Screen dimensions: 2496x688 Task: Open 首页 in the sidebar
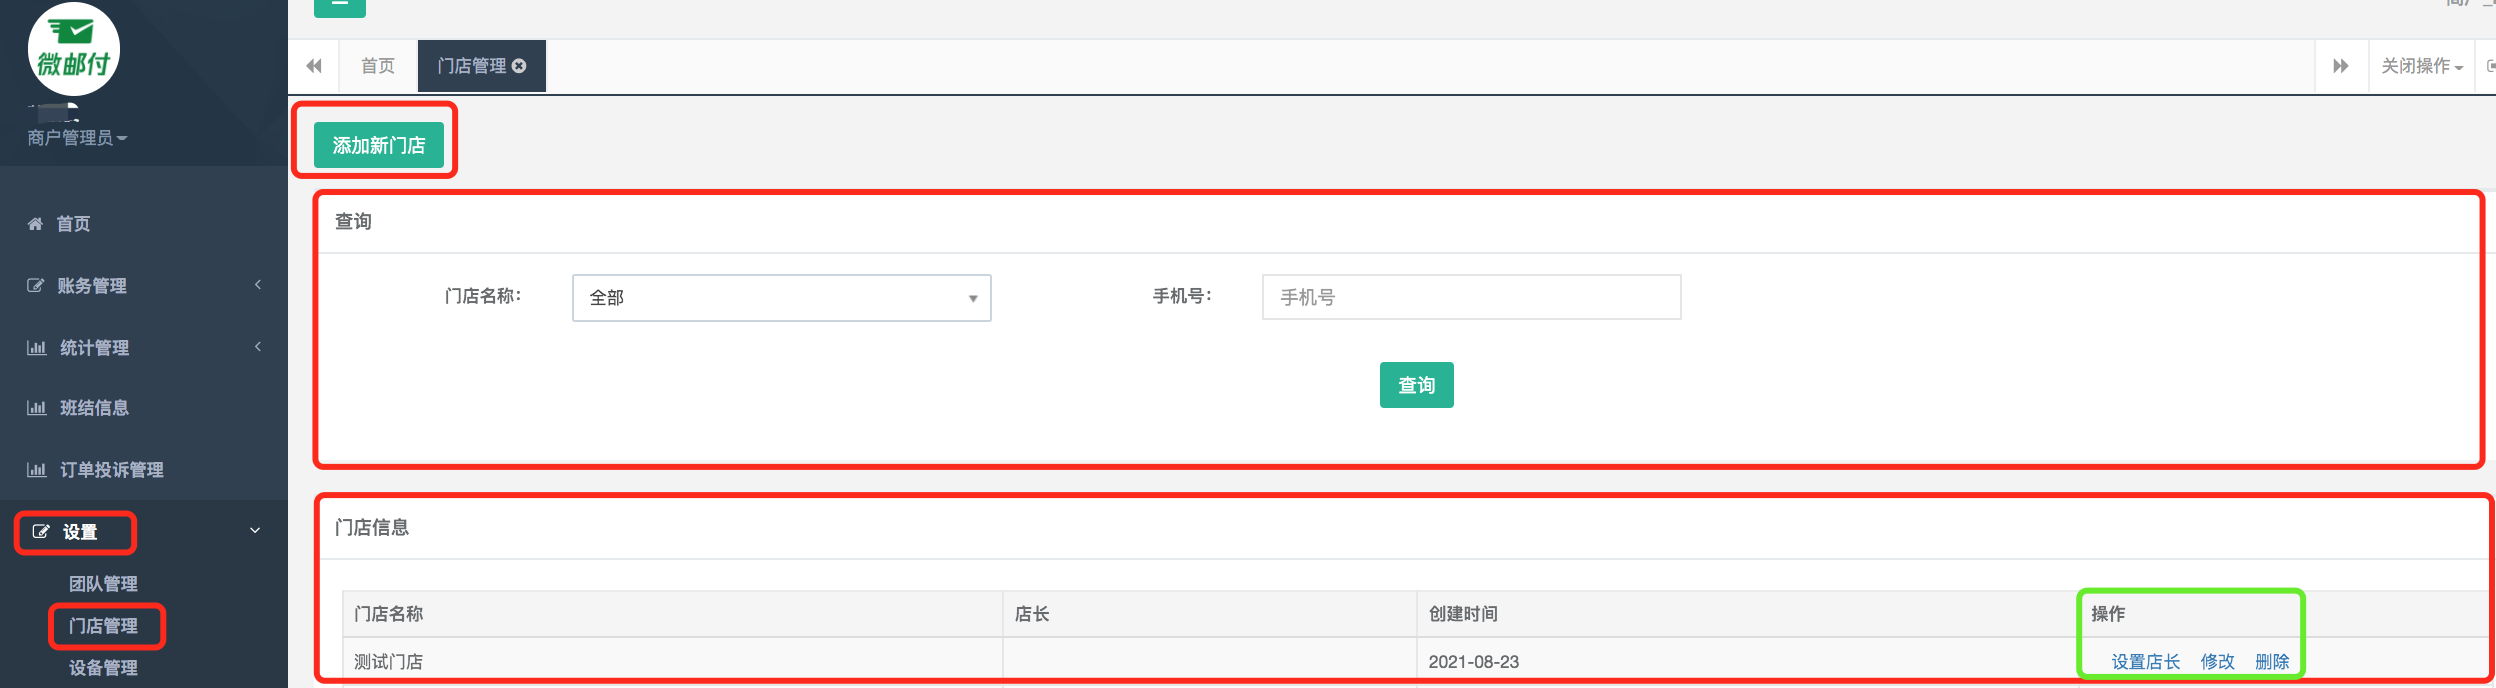click(x=73, y=224)
